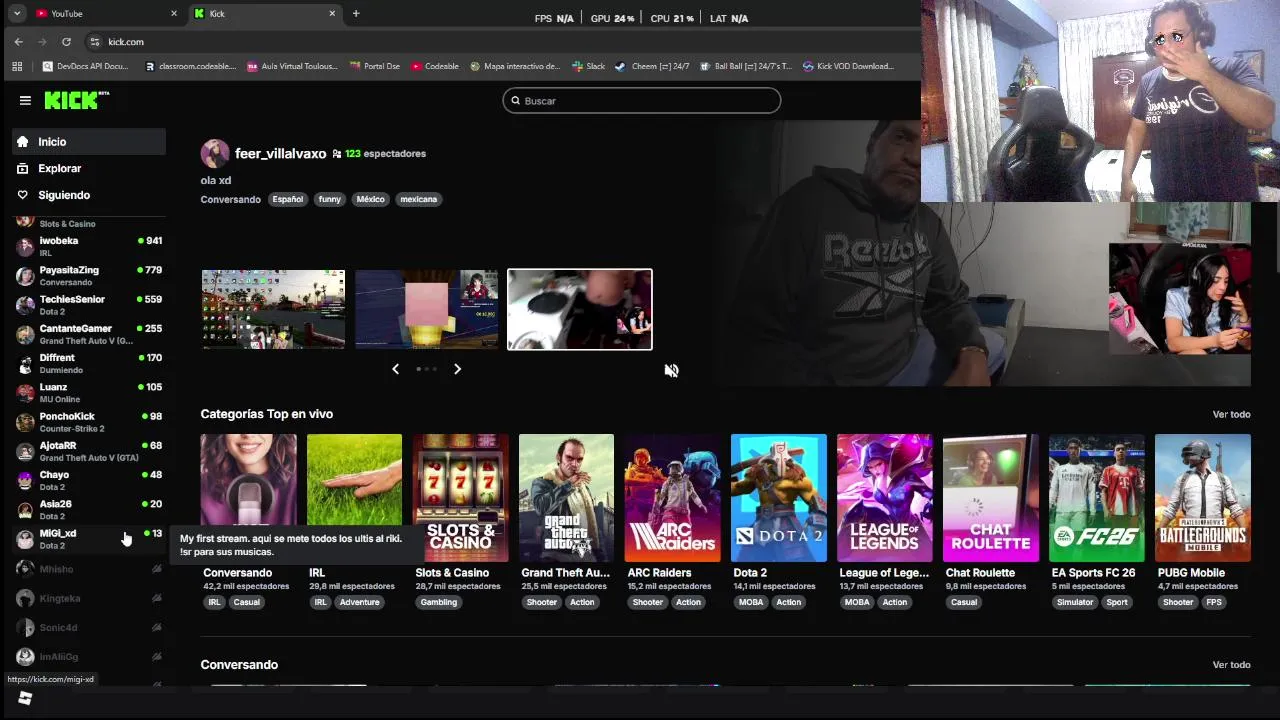
Task: Click the kick.com address bar
Action: [500, 41]
